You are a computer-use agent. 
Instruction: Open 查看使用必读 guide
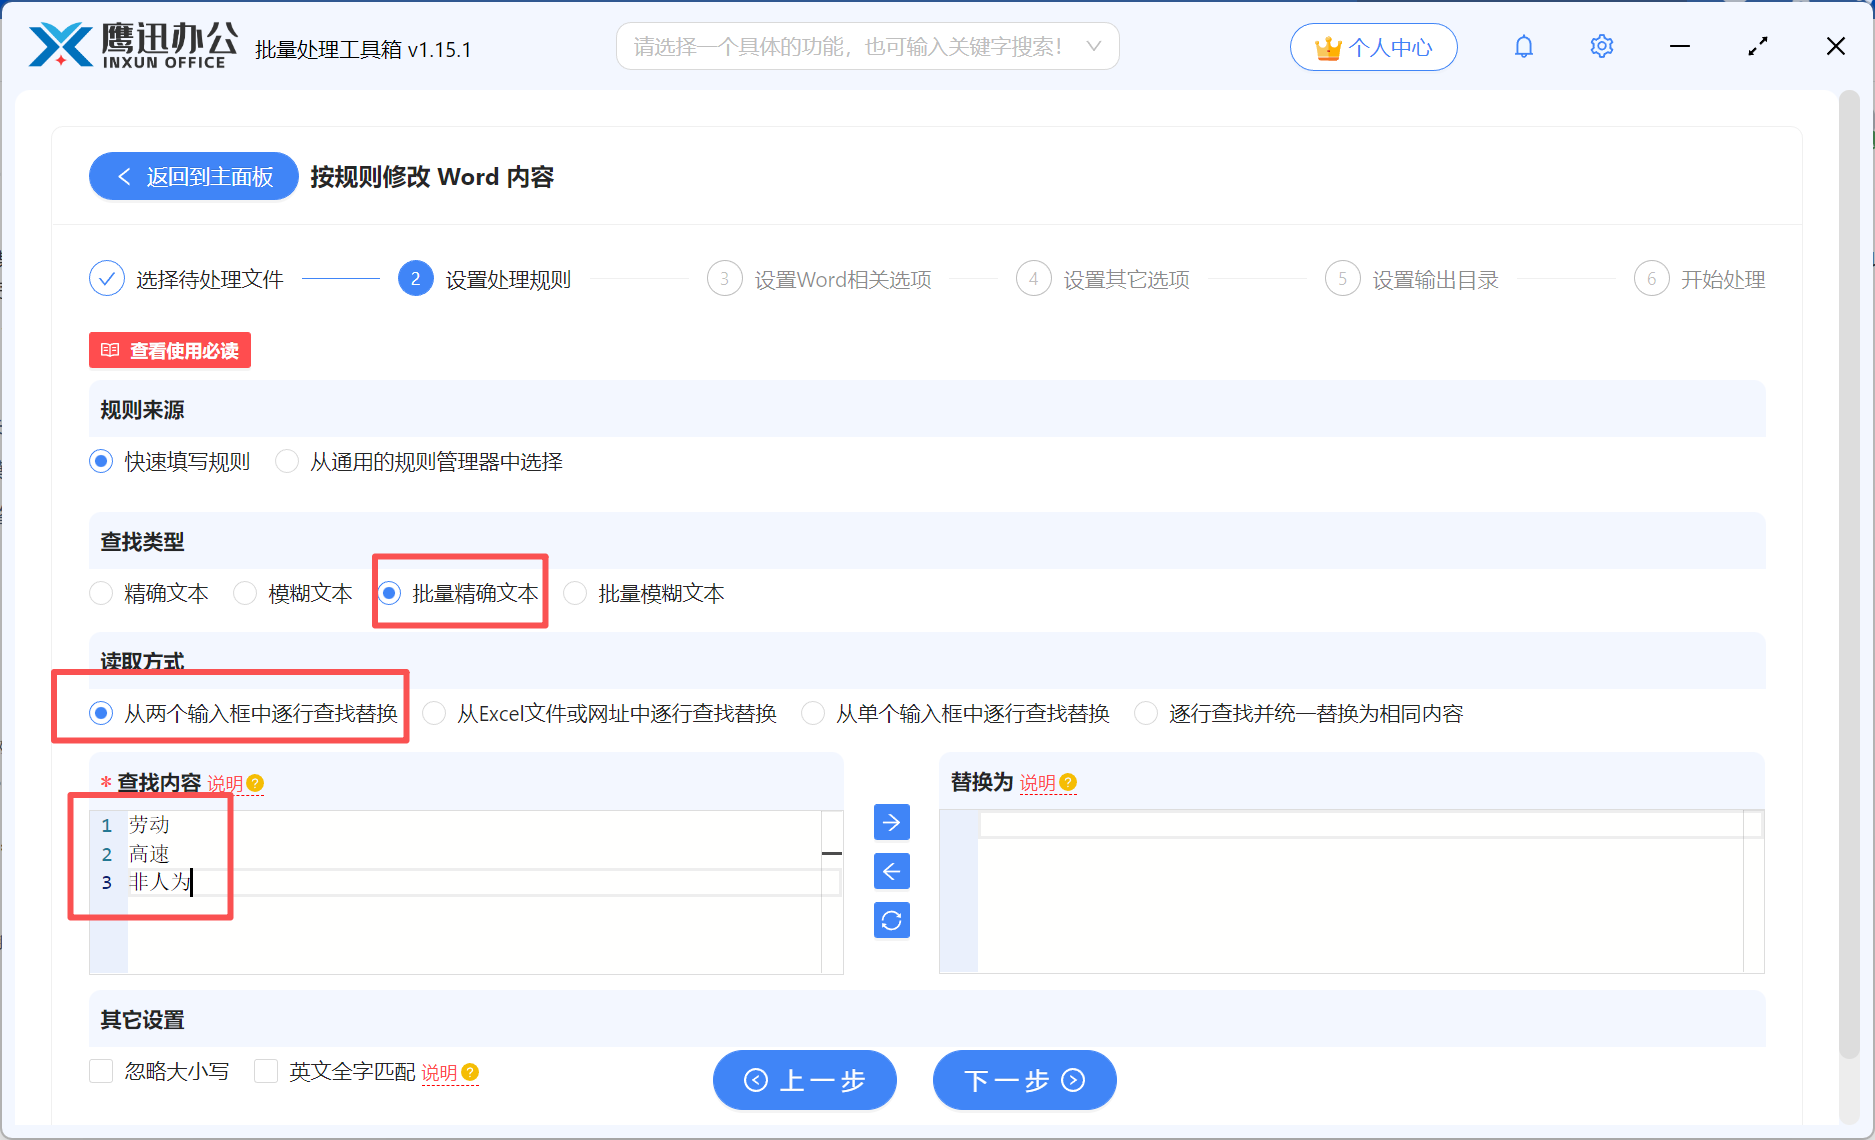[x=170, y=350]
